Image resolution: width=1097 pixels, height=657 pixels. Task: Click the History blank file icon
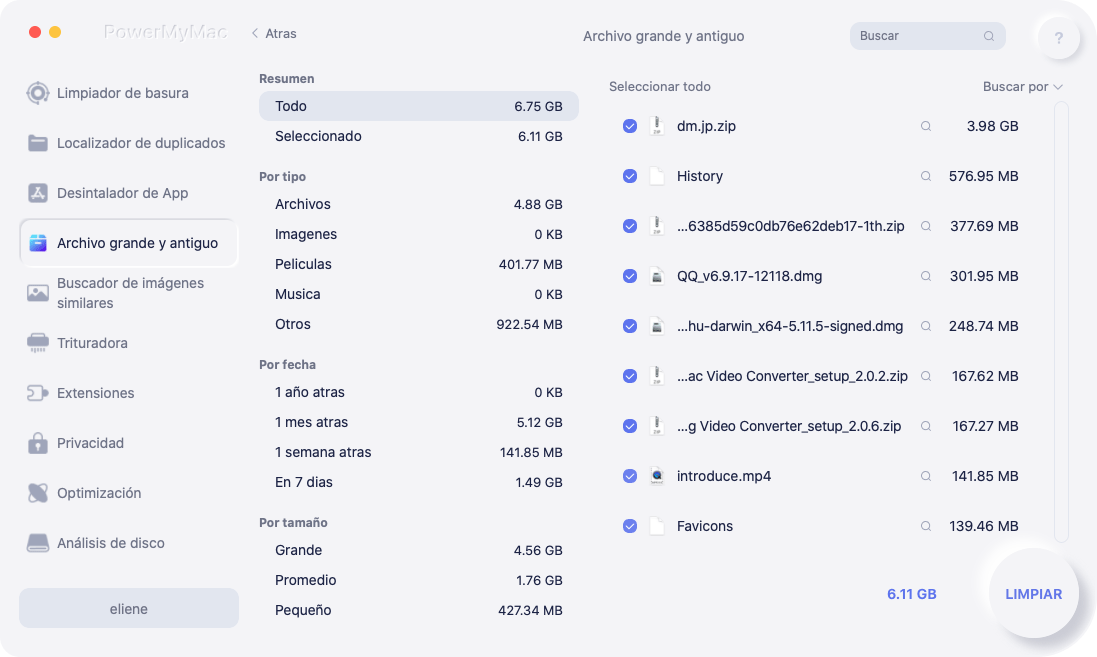[x=656, y=176]
